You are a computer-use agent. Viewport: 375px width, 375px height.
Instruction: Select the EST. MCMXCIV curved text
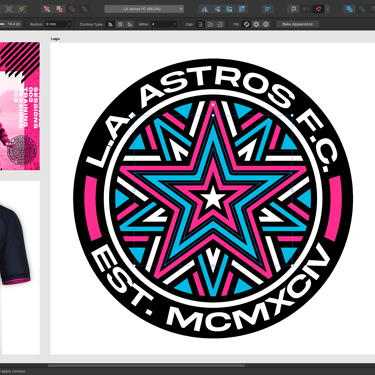[210, 288]
